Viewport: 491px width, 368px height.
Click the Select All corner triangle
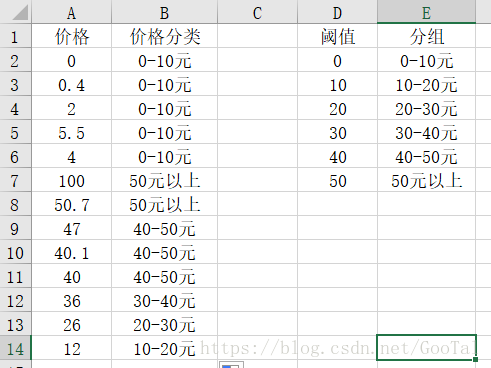pos(19,13)
